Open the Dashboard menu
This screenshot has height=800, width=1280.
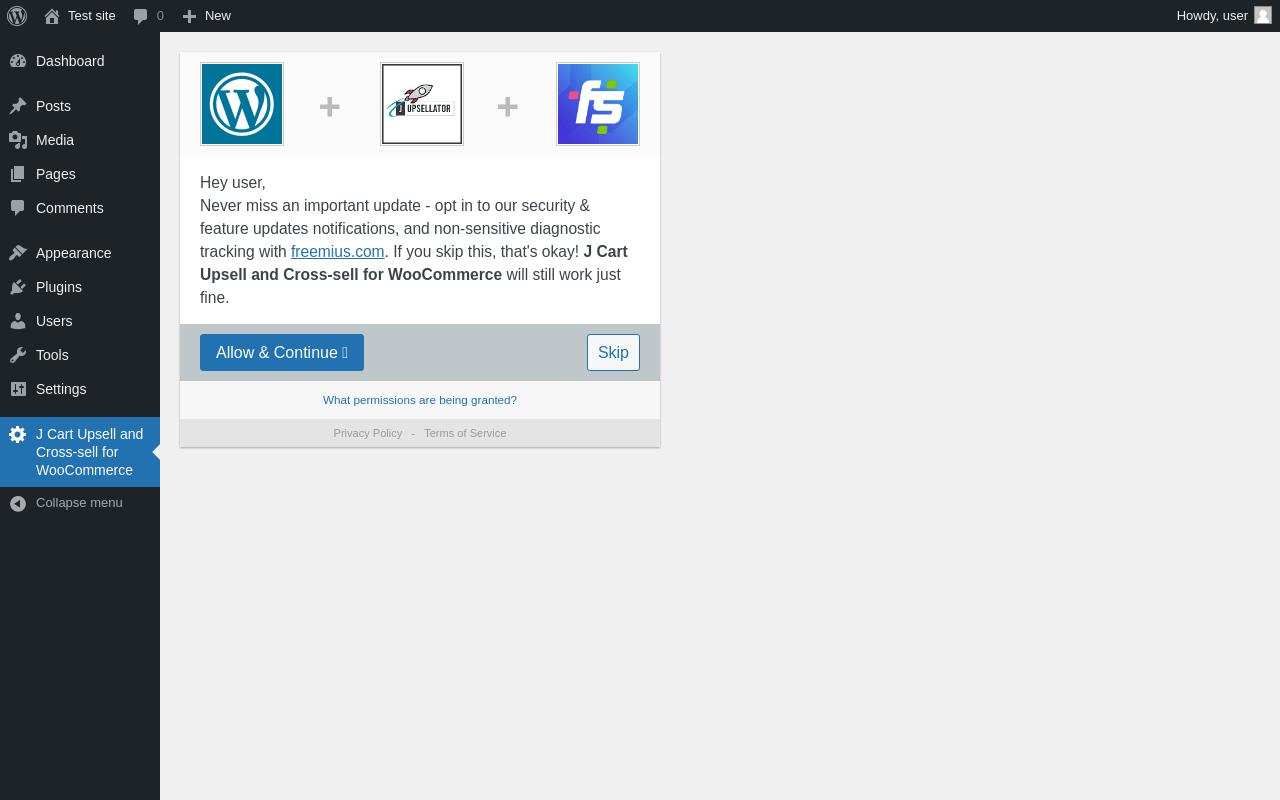click(x=80, y=61)
